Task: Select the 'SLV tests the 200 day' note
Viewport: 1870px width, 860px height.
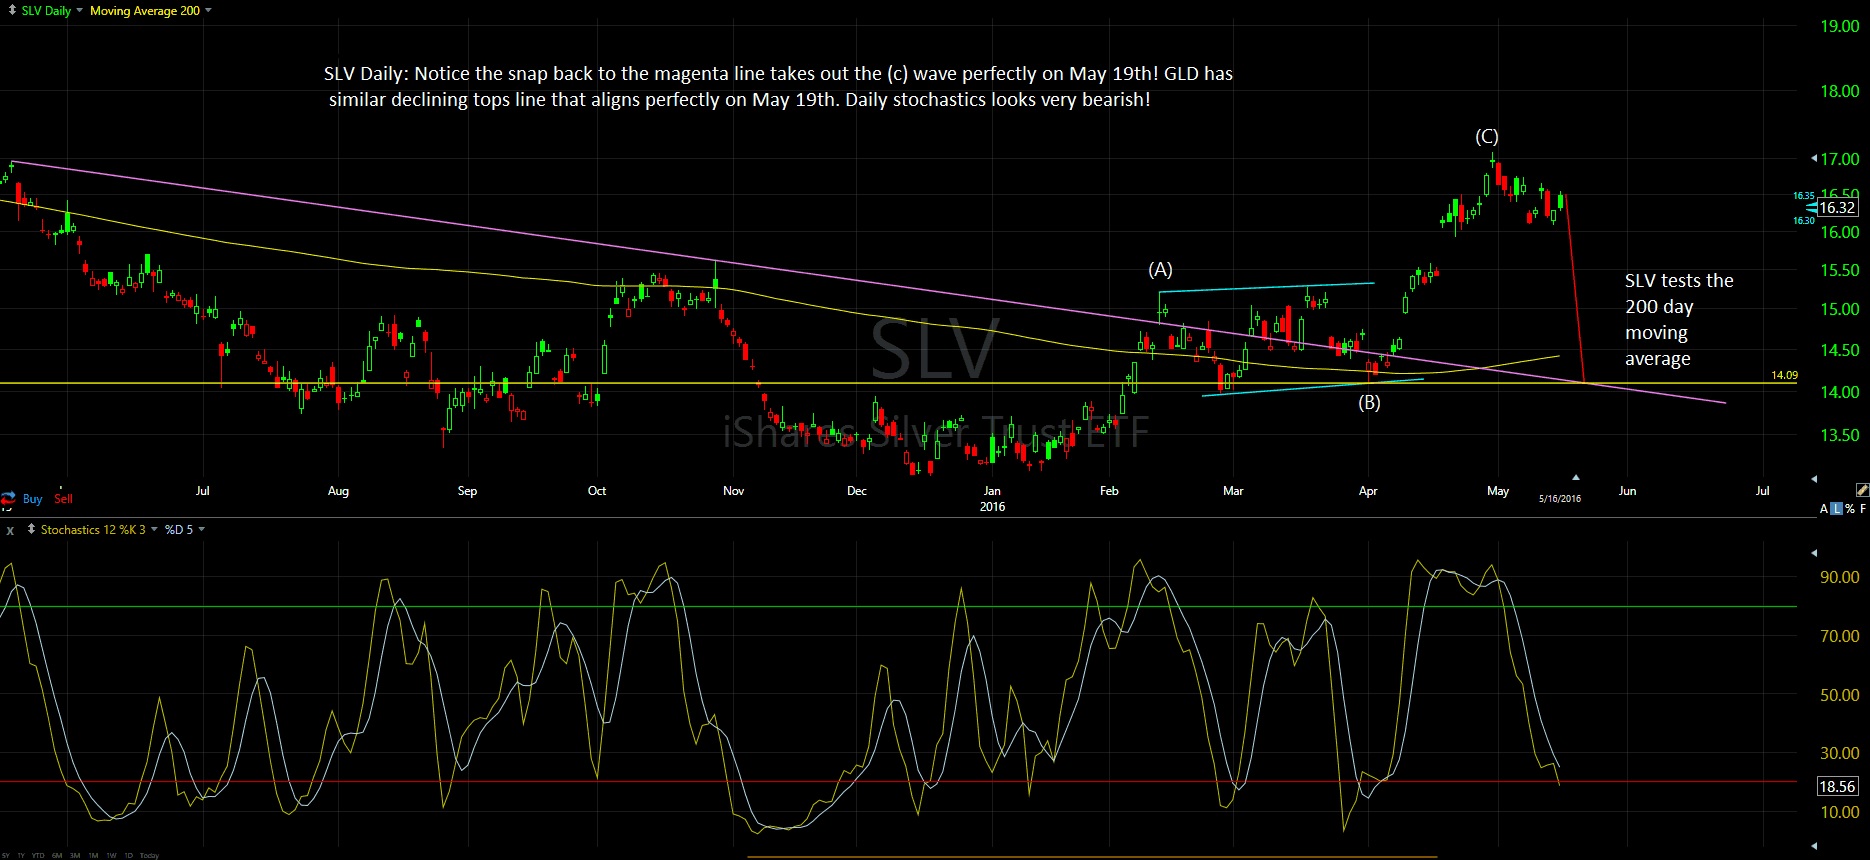Action: (1679, 319)
